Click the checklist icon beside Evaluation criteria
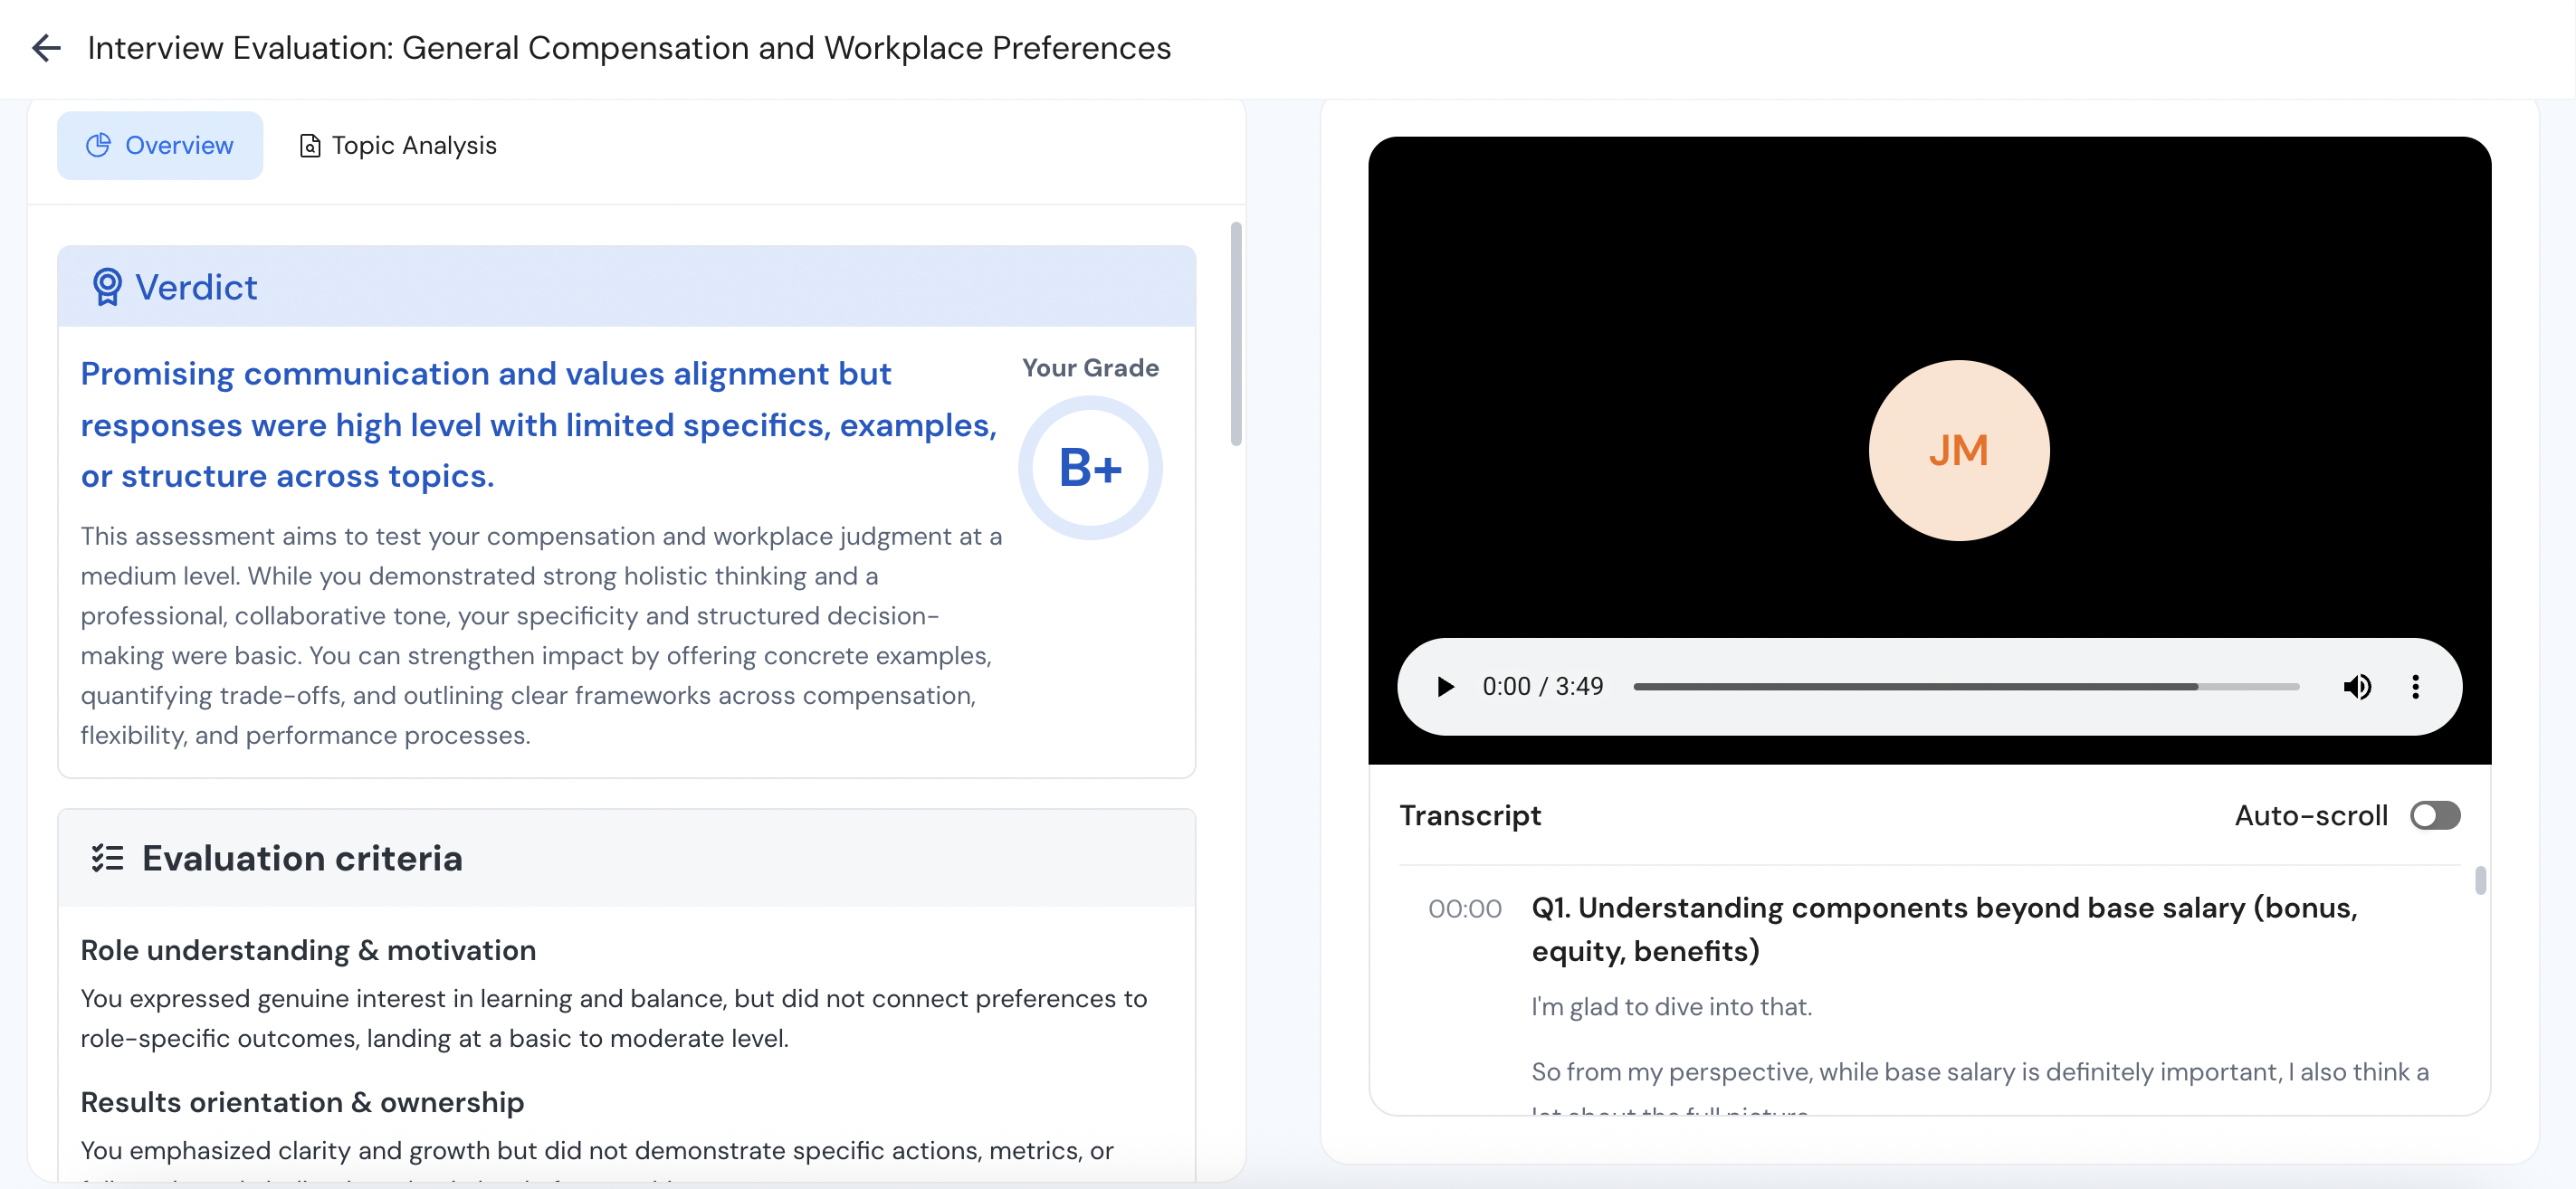2576x1189 pixels. click(x=107, y=858)
